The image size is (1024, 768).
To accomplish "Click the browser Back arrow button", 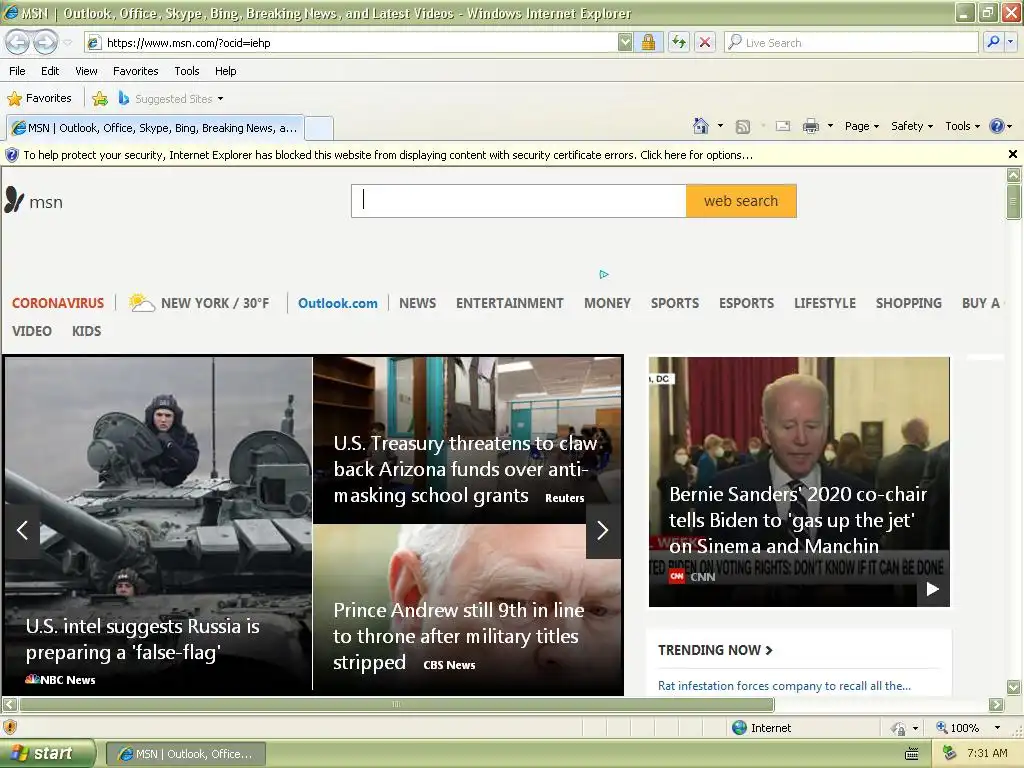I will [x=18, y=43].
